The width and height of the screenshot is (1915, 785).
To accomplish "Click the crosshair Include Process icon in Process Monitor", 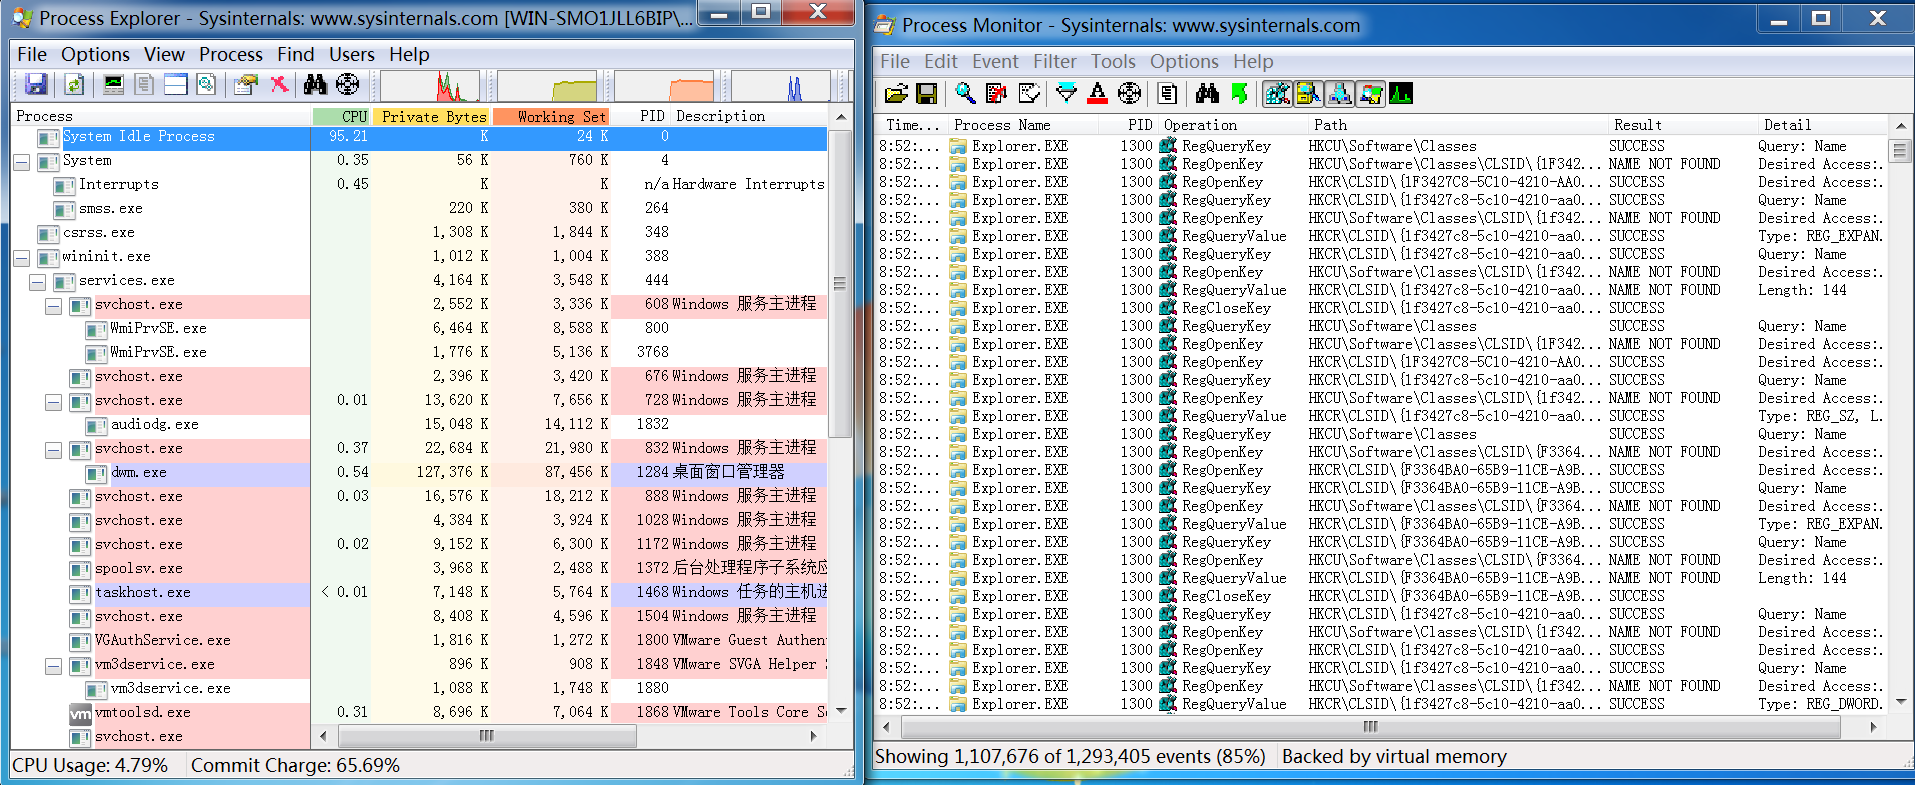I will pos(1129,94).
